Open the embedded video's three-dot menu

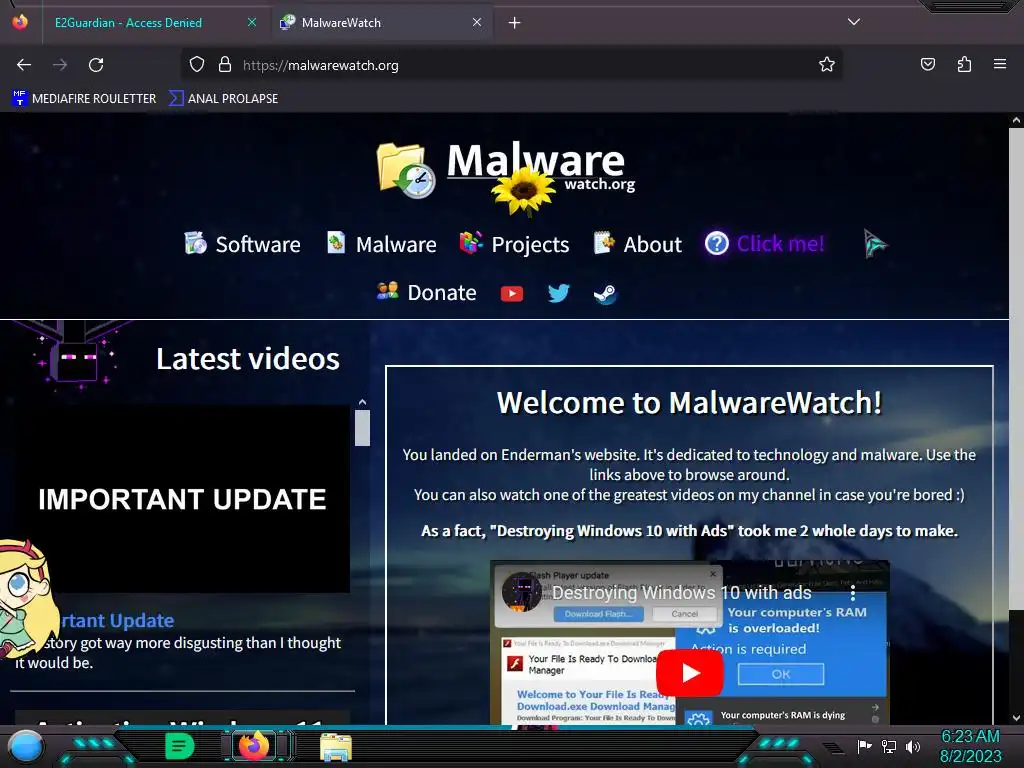853,593
